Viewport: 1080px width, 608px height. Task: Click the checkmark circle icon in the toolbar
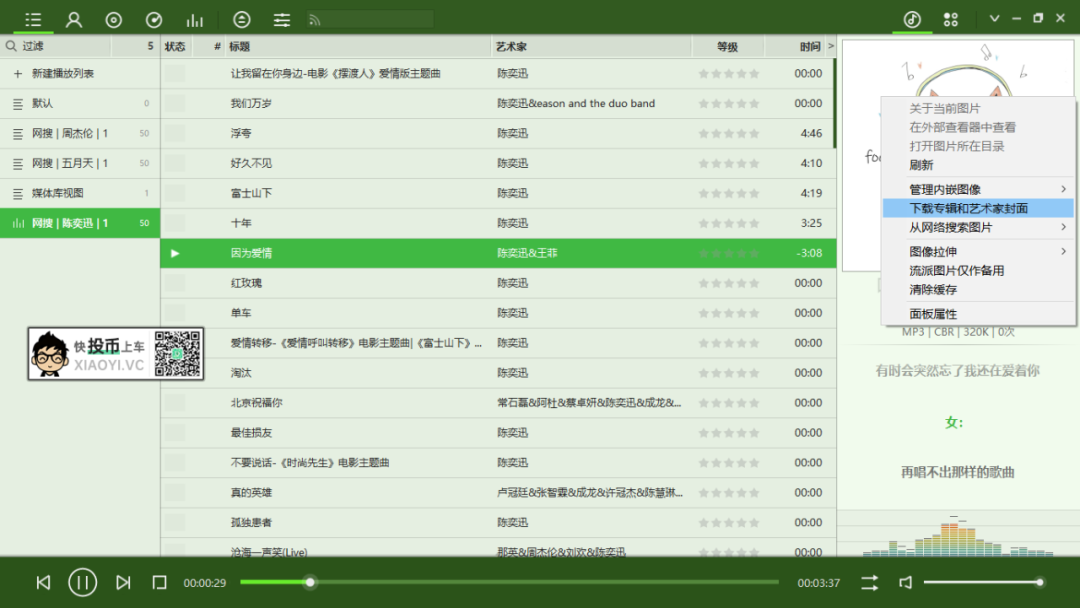coord(152,18)
